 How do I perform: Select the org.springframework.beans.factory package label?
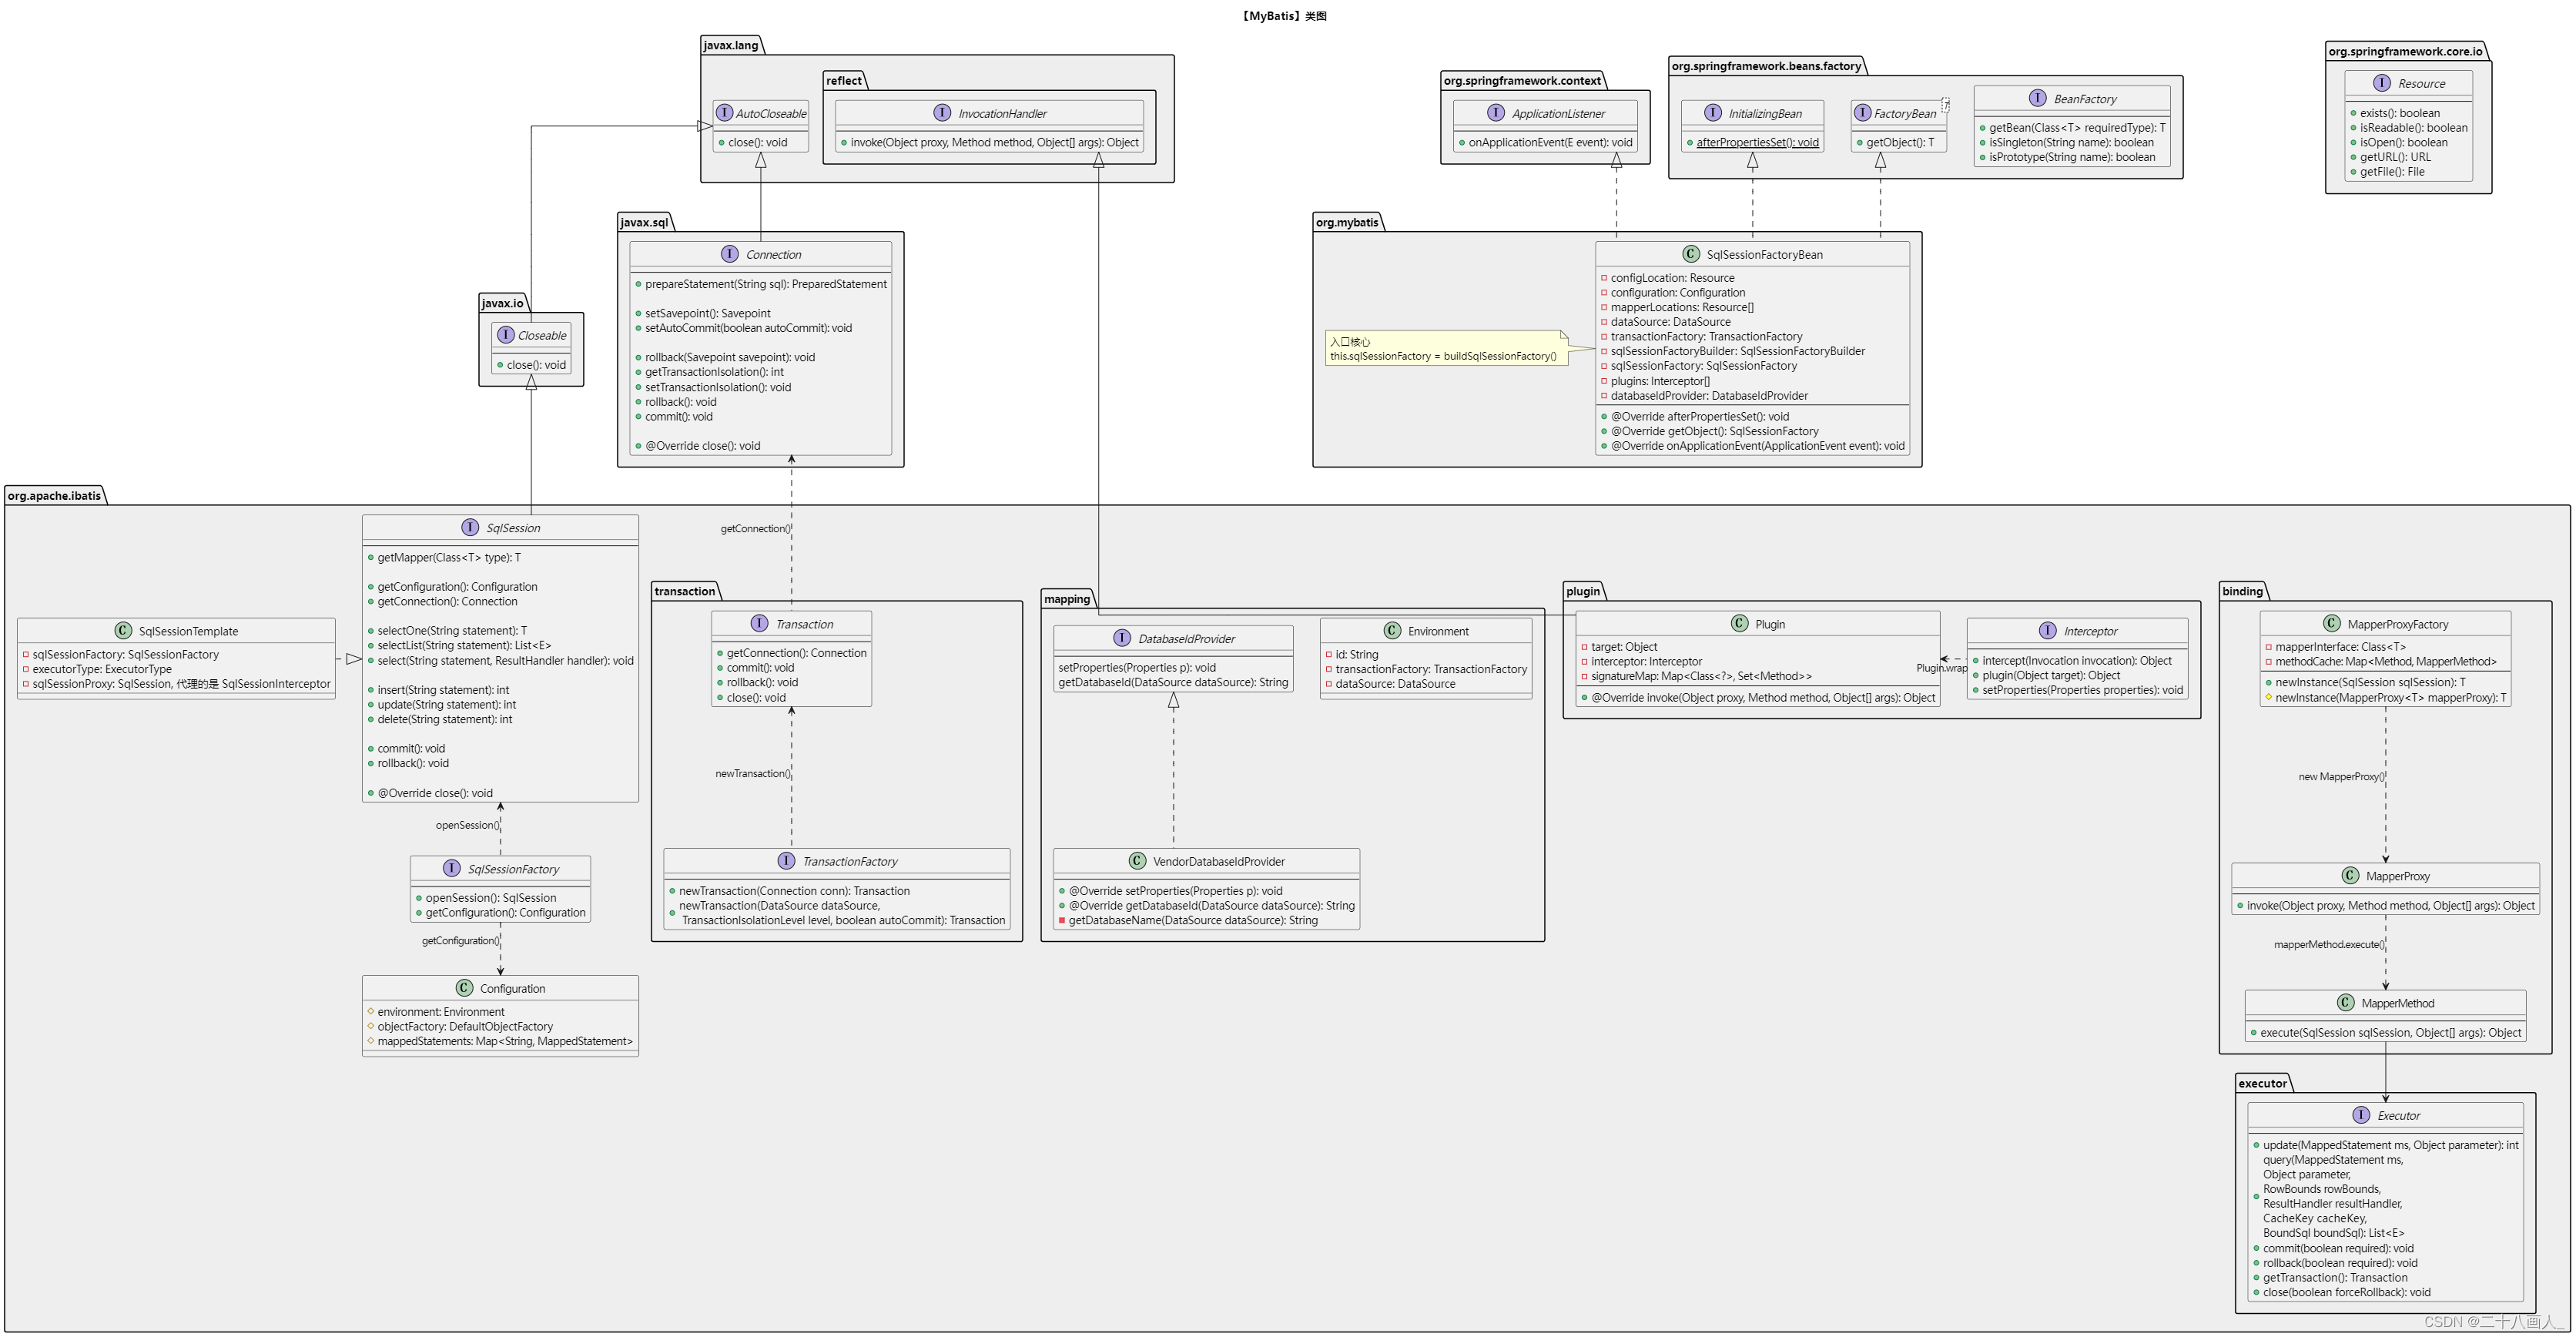pyautogui.click(x=1767, y=66)
